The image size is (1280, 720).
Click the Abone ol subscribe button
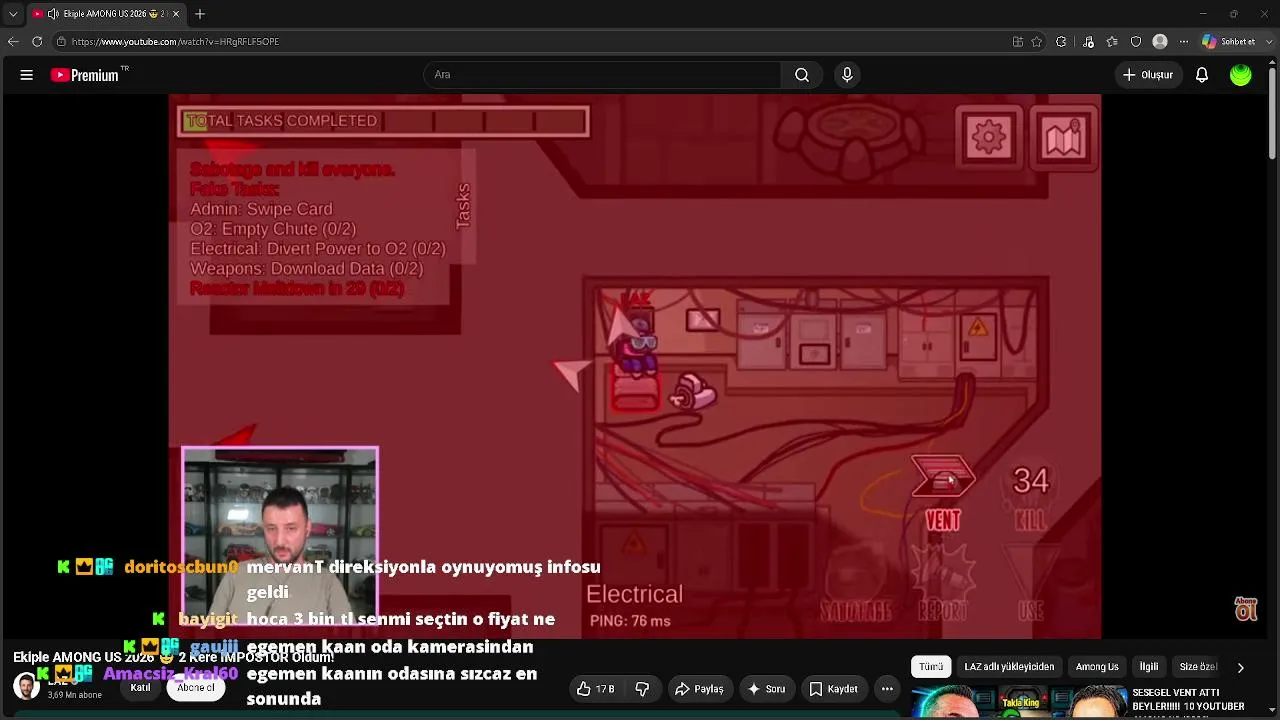coord(196,688)
